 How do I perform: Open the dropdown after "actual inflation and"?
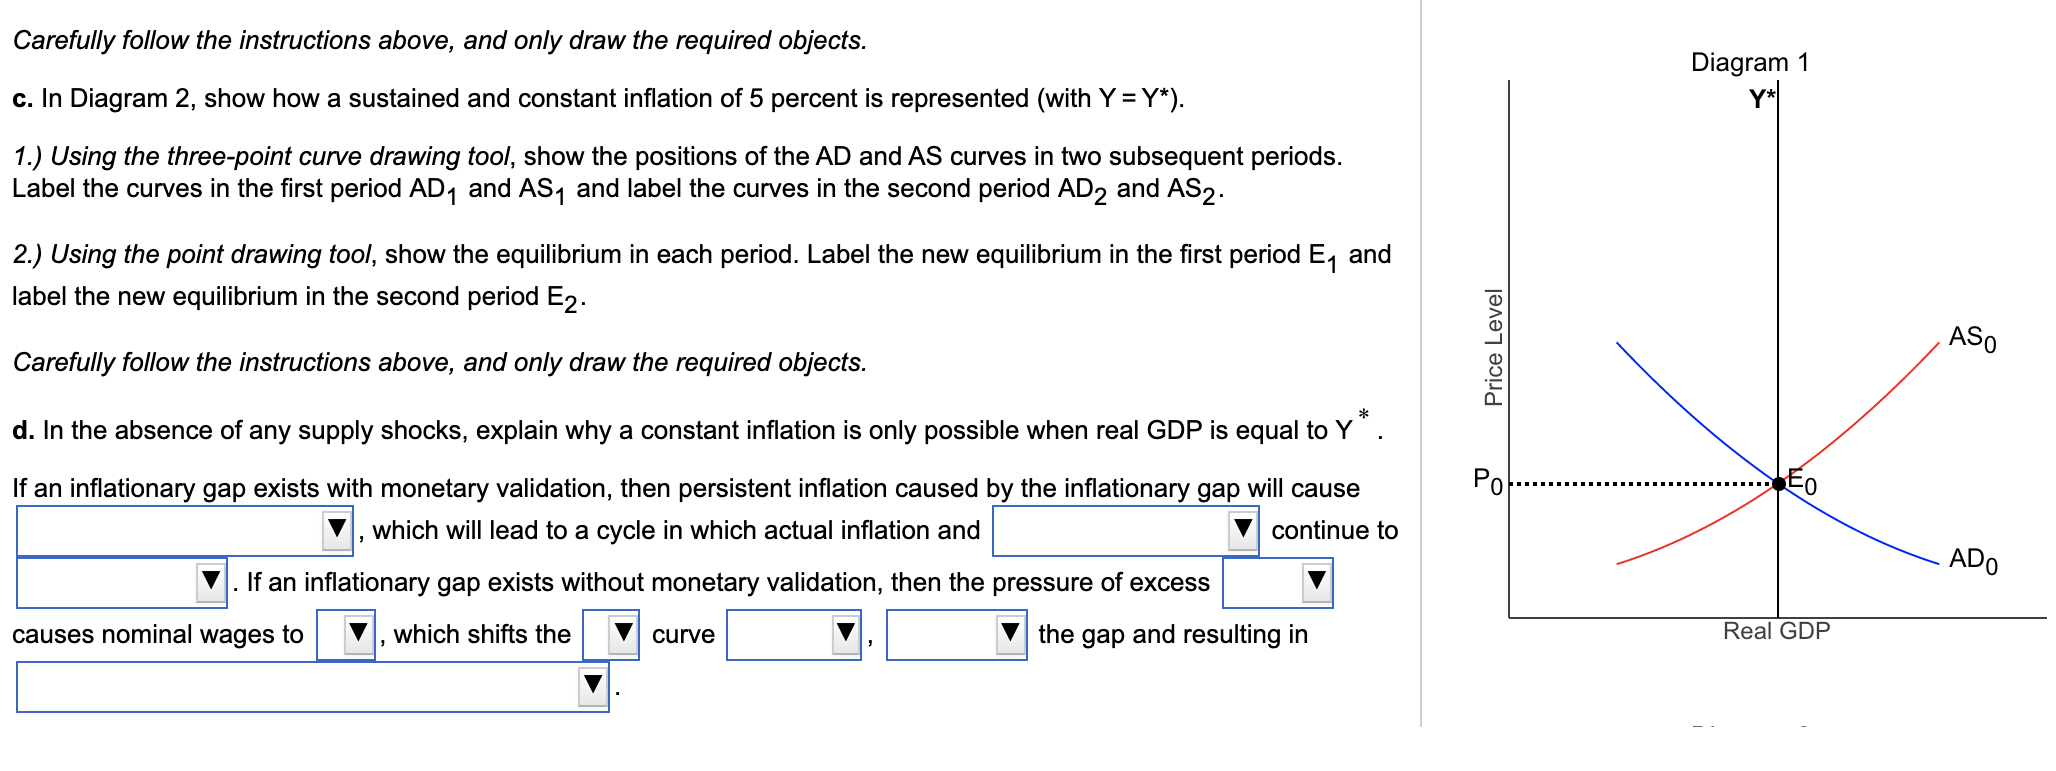(x=1241, y=529)
